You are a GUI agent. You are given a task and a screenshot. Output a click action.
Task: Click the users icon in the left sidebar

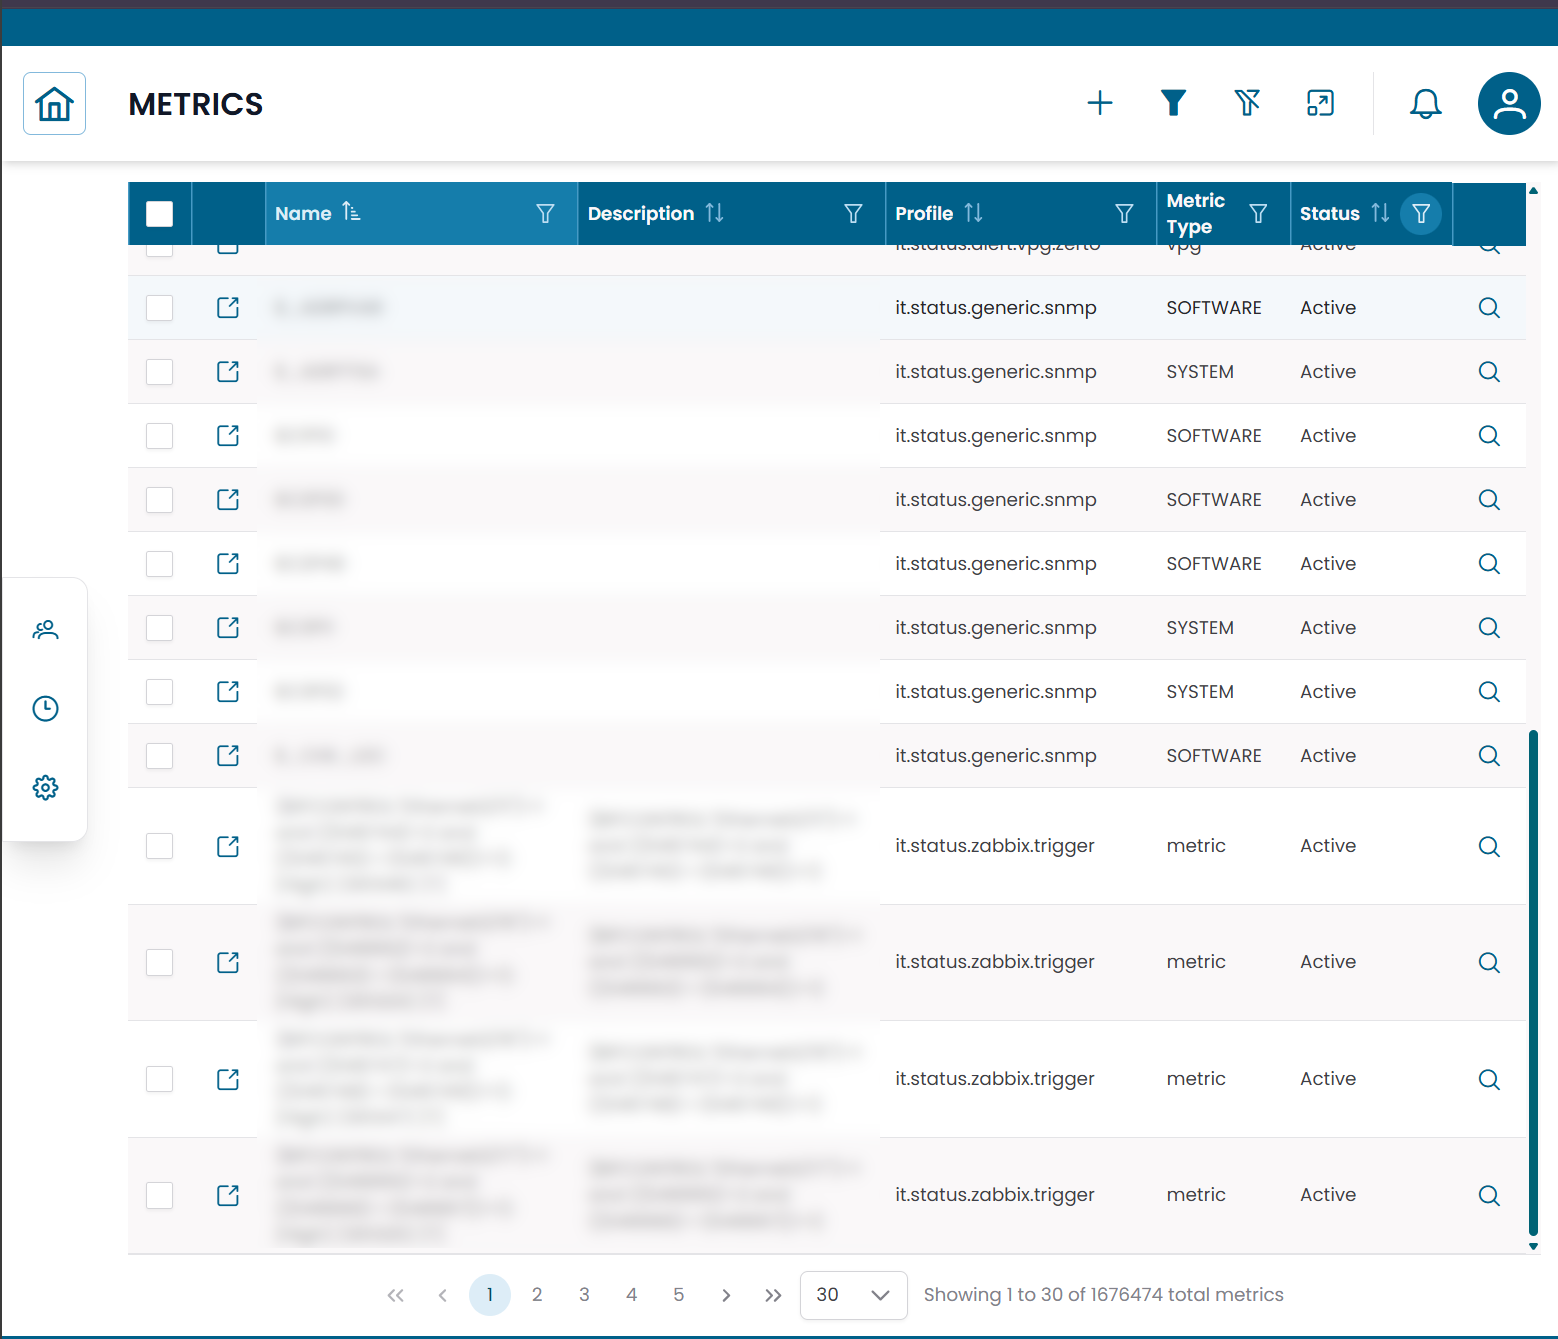point(45,629)
